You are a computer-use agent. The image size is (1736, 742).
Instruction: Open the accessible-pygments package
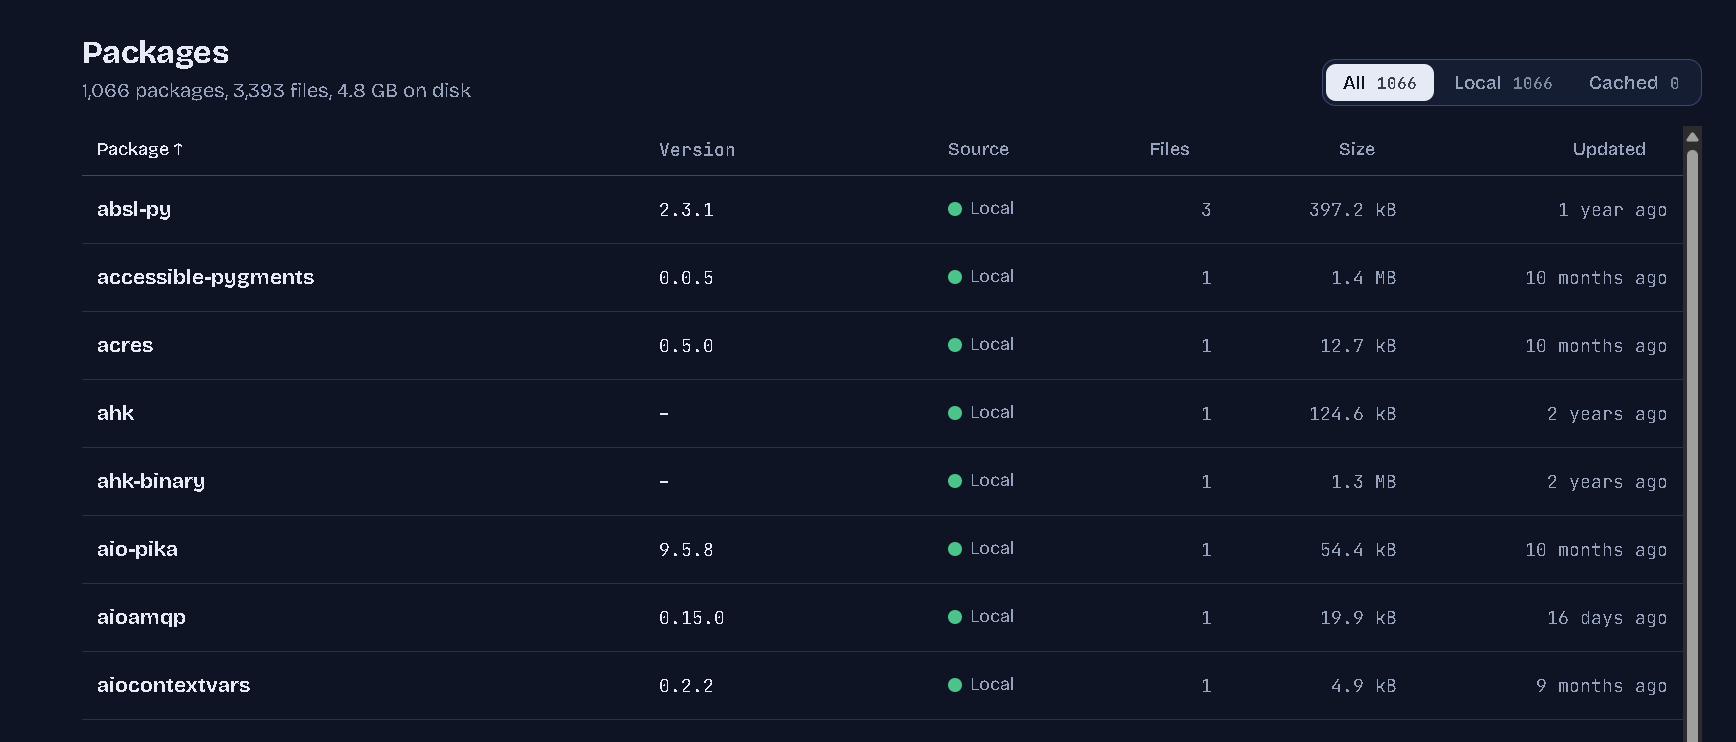[x=205, y=277]
